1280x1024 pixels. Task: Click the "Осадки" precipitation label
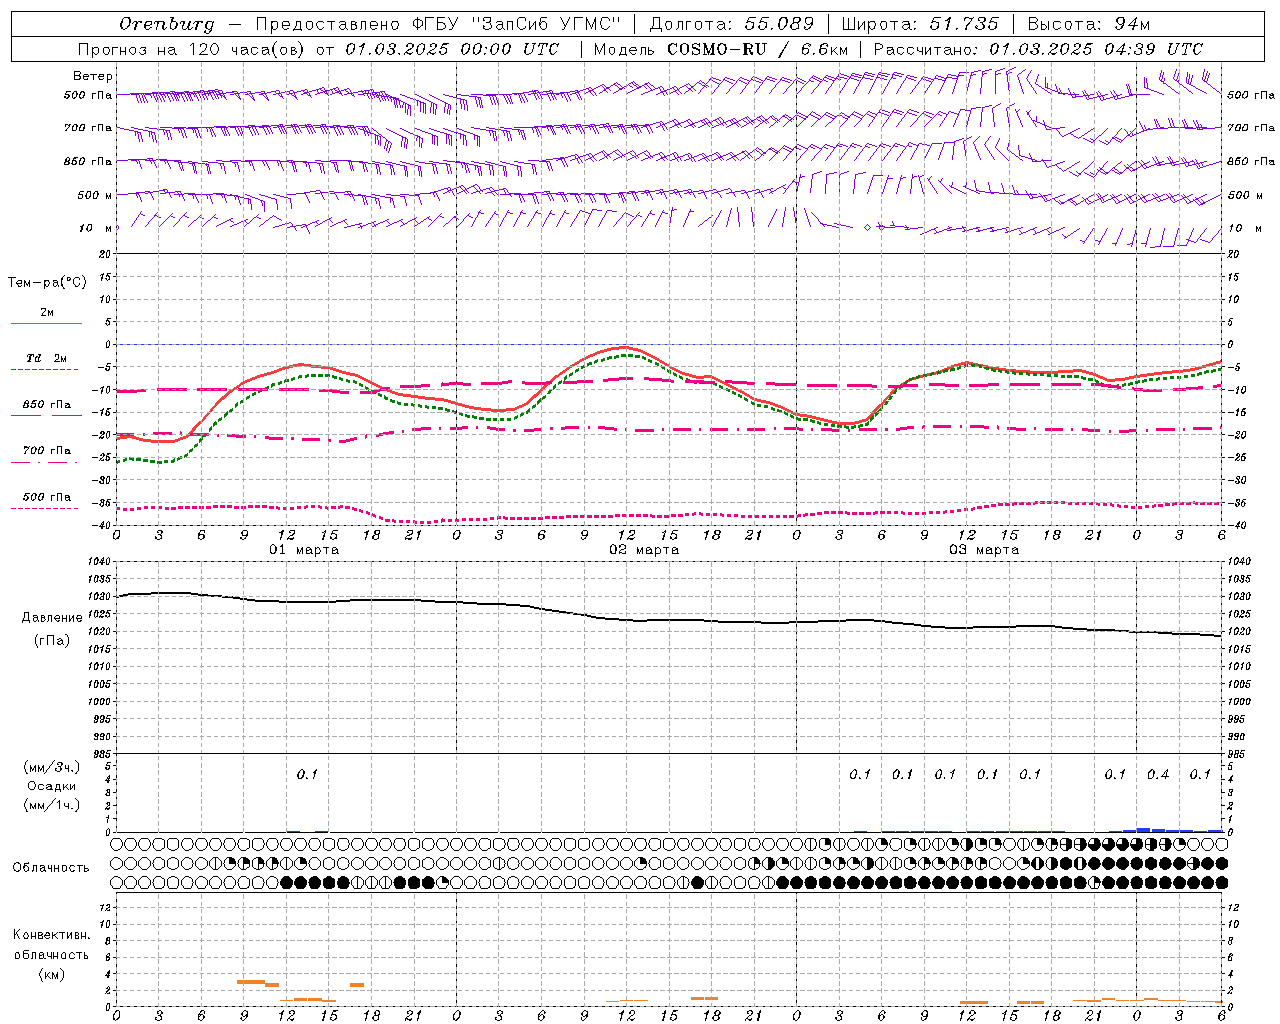(52, 786)
